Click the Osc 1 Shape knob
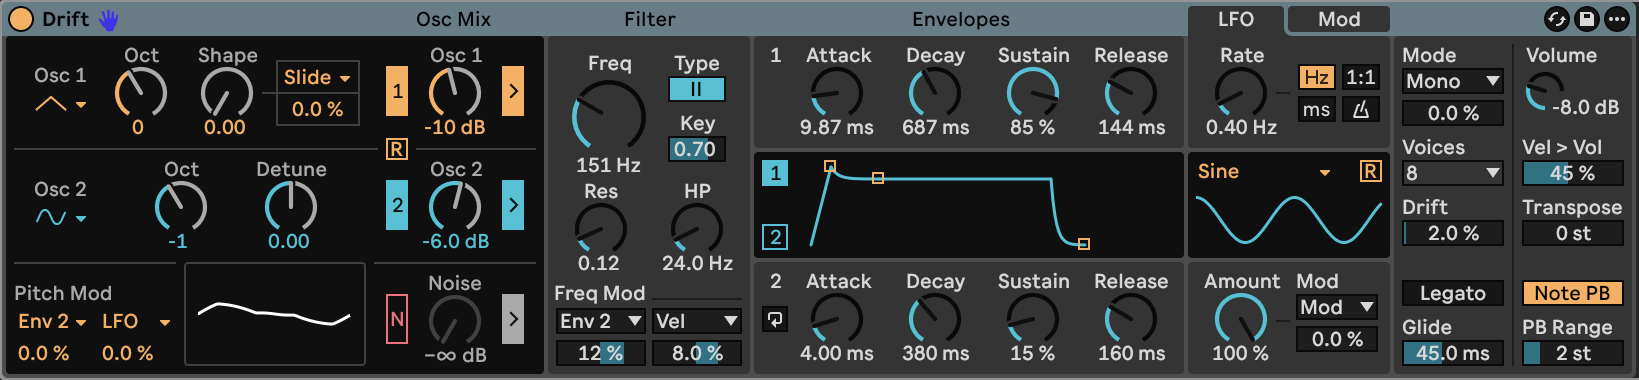The image size is (1639, 380). tap(227, 93)
